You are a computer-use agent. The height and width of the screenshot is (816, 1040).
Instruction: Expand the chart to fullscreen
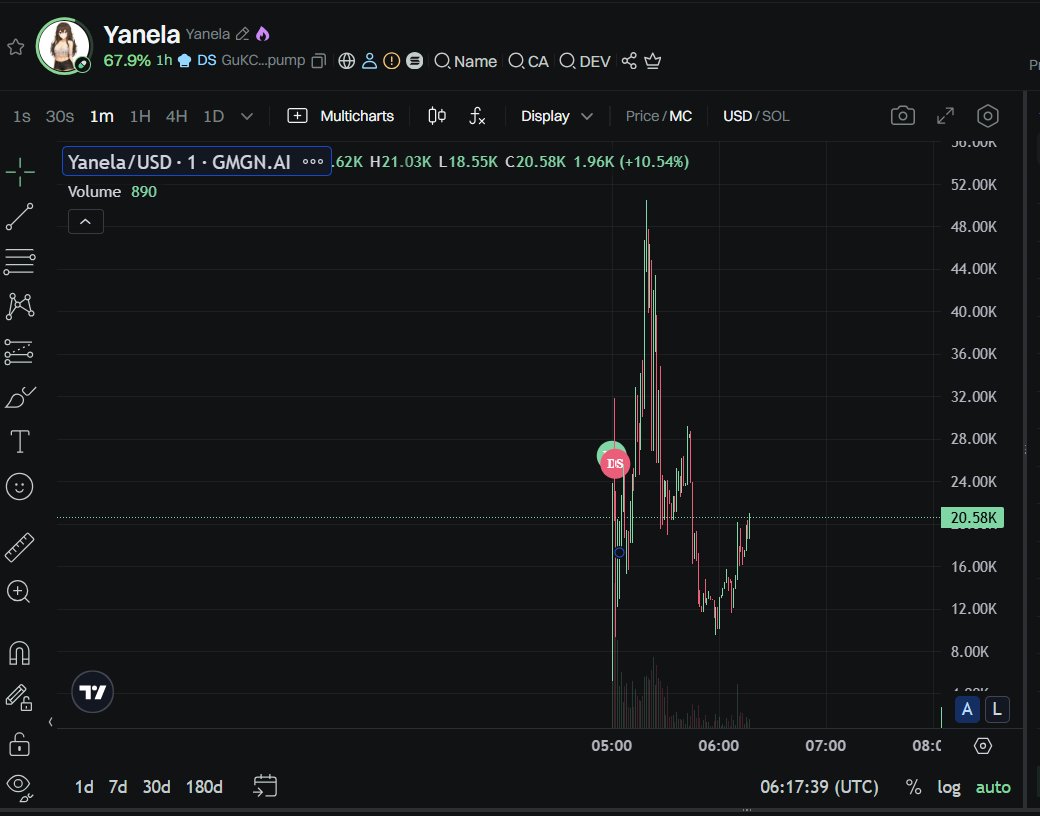(x=945, y=115)
